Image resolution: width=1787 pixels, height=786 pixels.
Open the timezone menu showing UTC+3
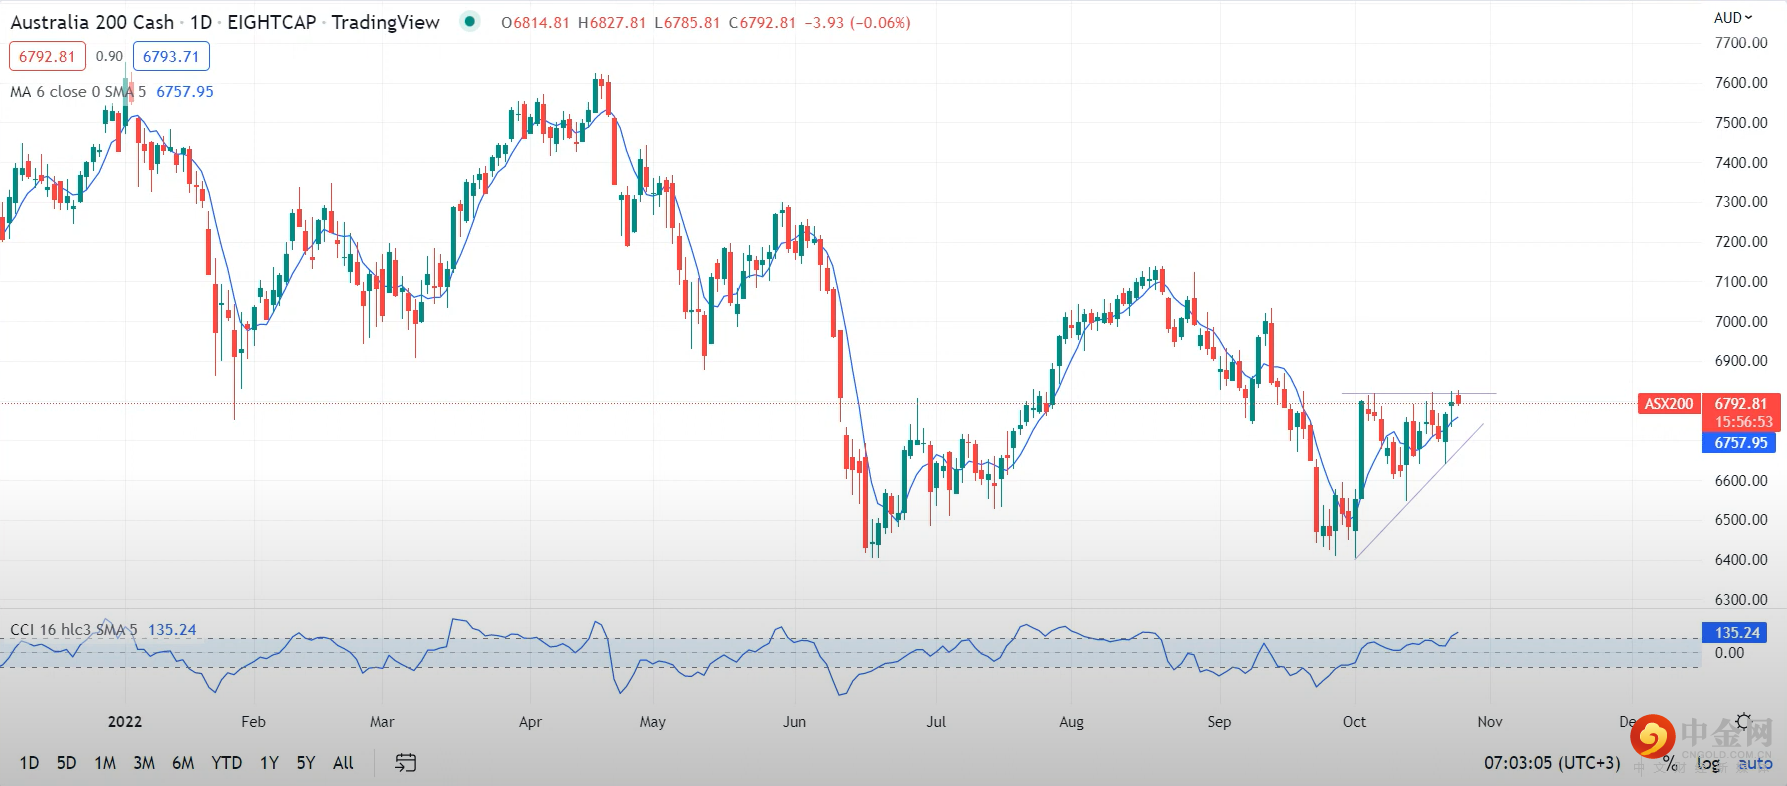coord(1552,763)
